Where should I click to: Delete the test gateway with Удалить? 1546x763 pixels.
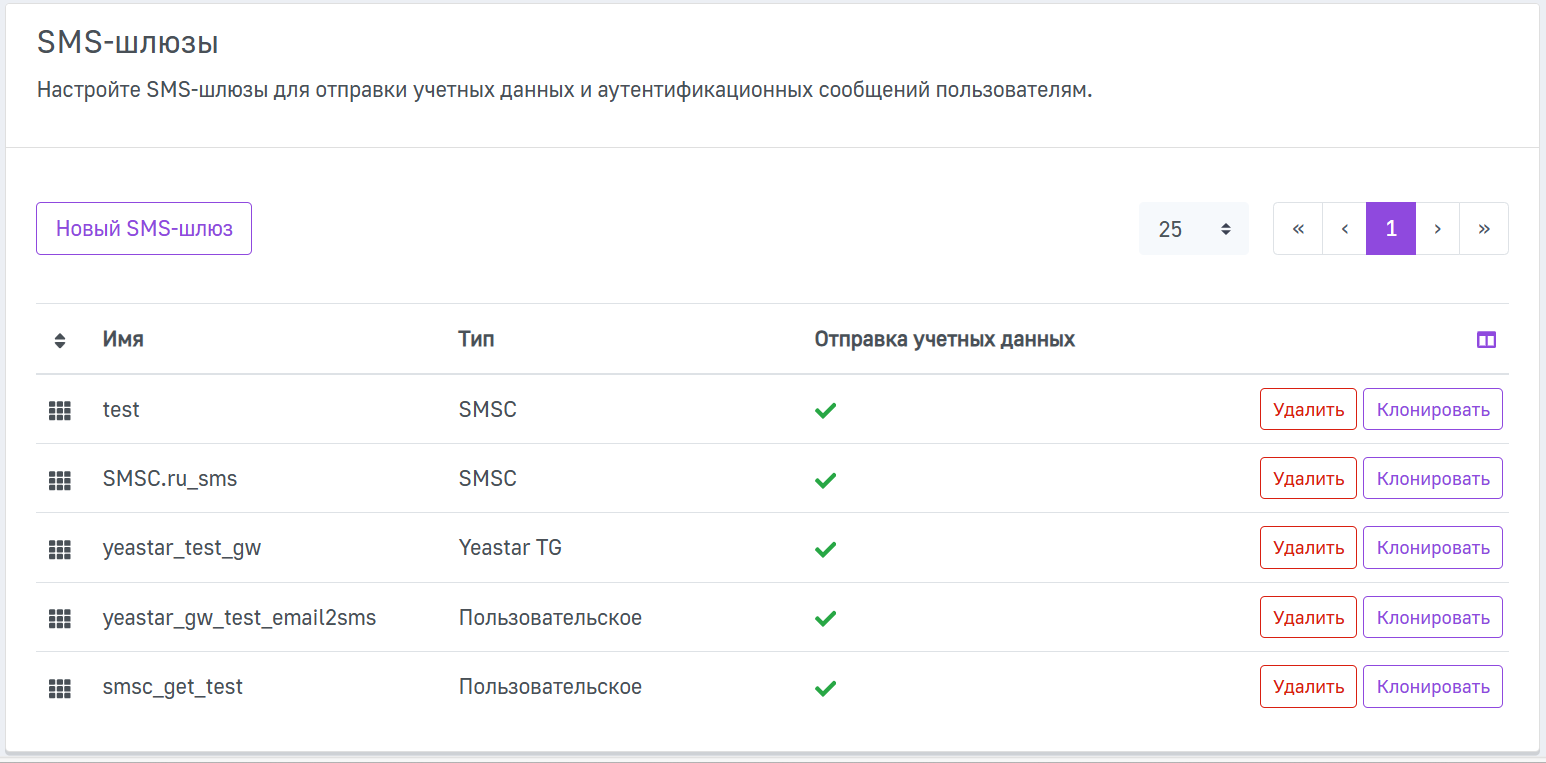tap(1308, 409)
